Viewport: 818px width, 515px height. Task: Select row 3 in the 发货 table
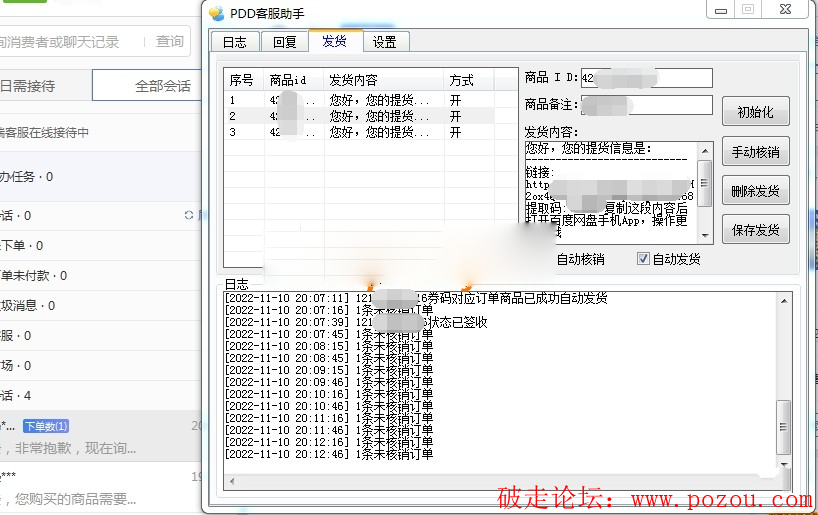point(359,132)
